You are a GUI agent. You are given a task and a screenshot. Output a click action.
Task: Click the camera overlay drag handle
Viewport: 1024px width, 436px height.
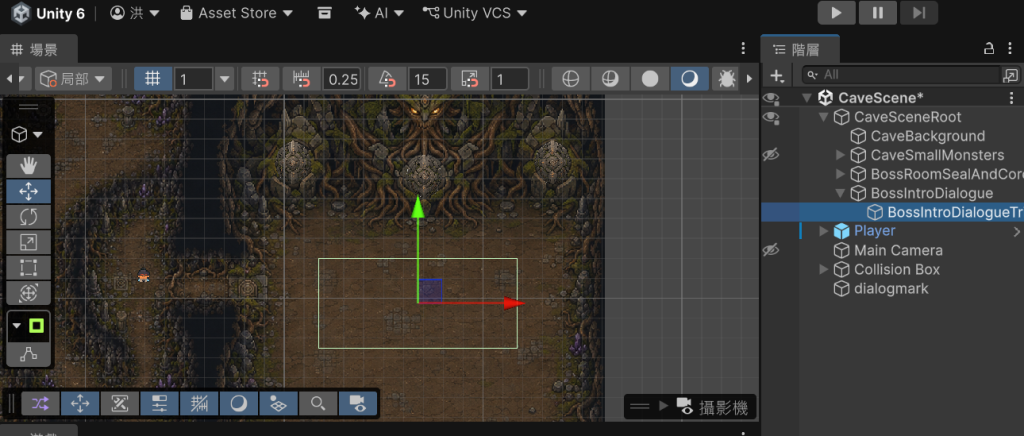point(639,407)
